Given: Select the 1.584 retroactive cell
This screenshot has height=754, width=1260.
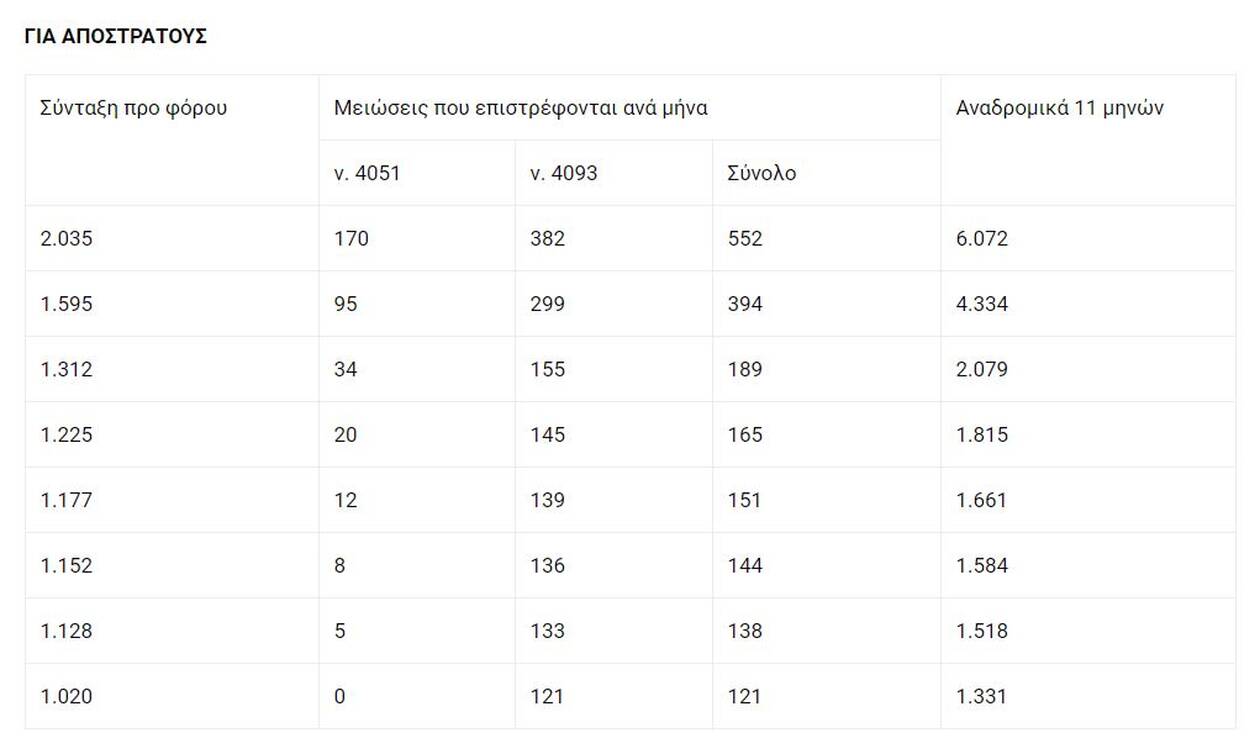Looking at the screenshot, I should pos(982,566).
